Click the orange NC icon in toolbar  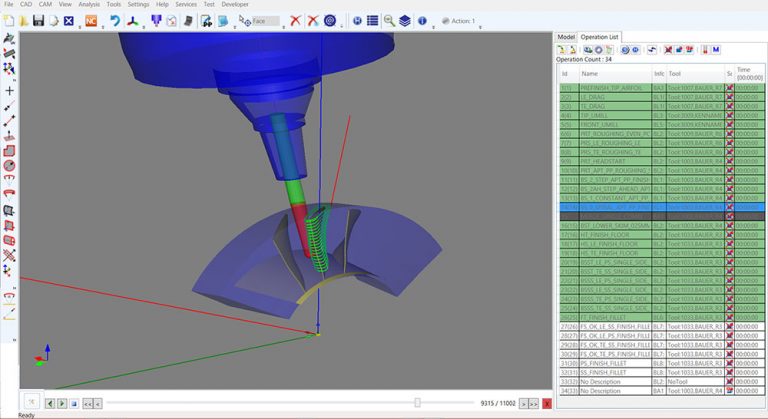point(91,21)
